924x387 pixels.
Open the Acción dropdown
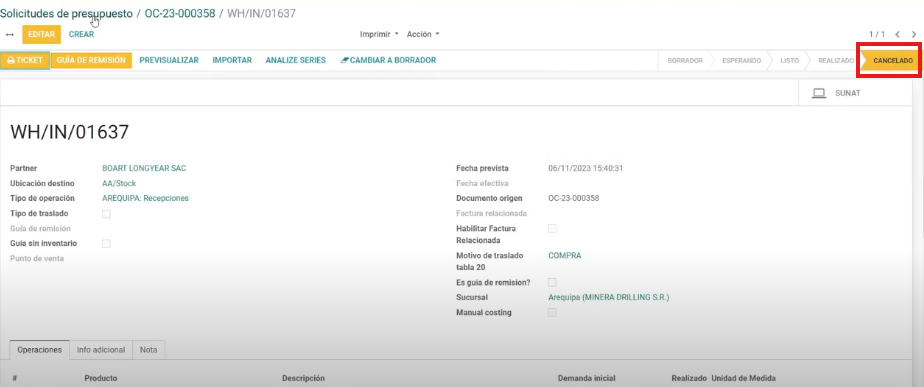pos(423,35)
